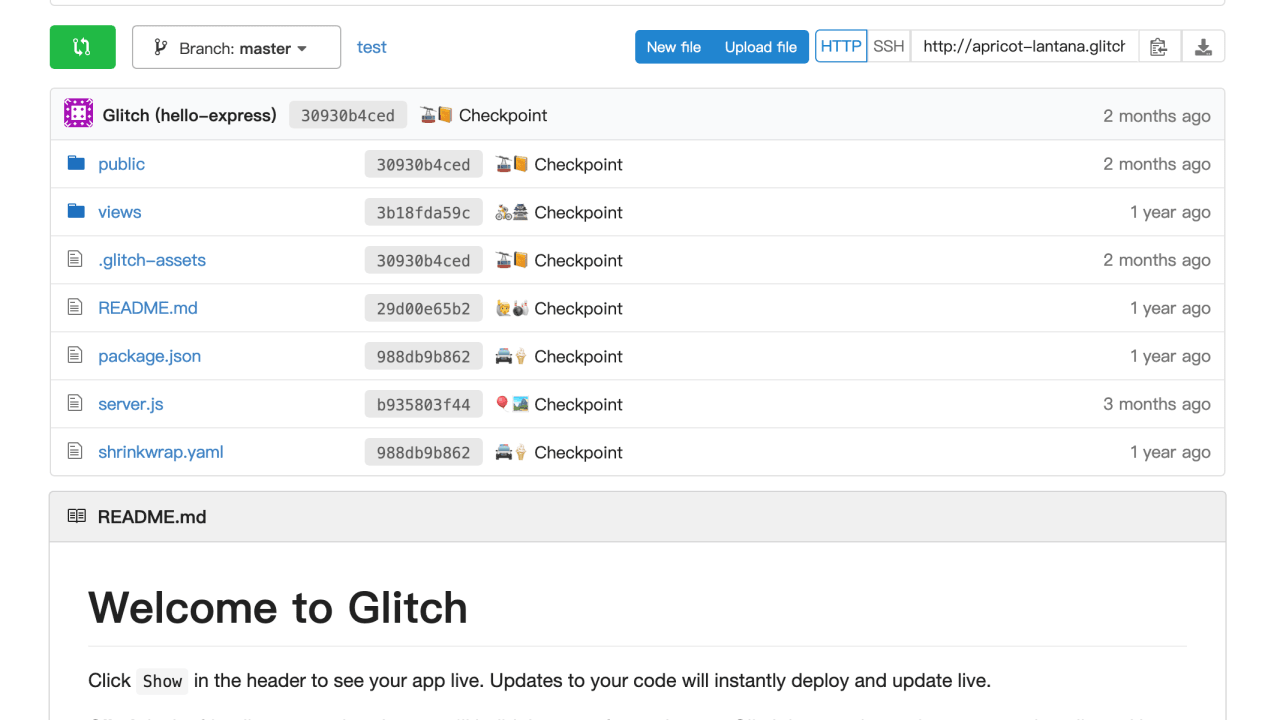Click the repository clone URL field
This screenshot has width=1280, height=720.
click(x=1024, y=46)
